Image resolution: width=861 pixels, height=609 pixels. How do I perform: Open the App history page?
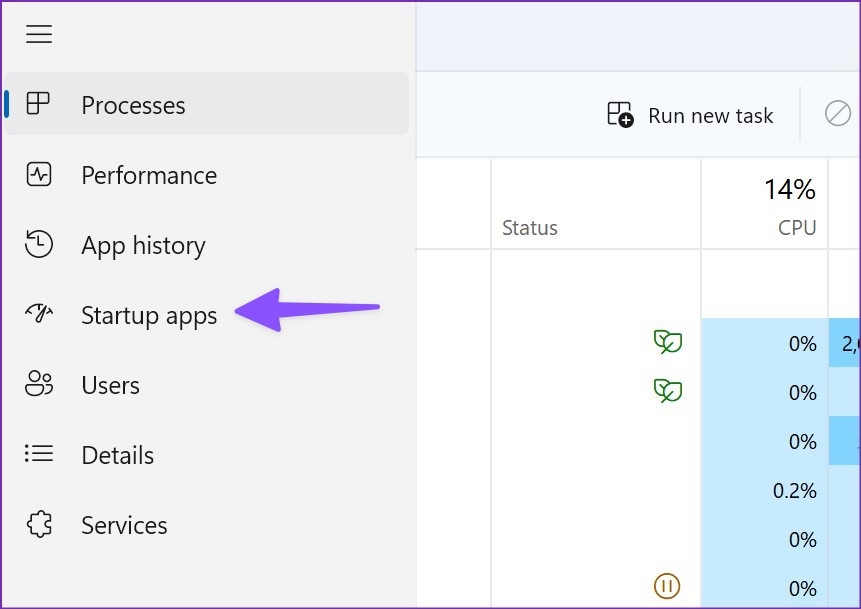tap(143, 245)
